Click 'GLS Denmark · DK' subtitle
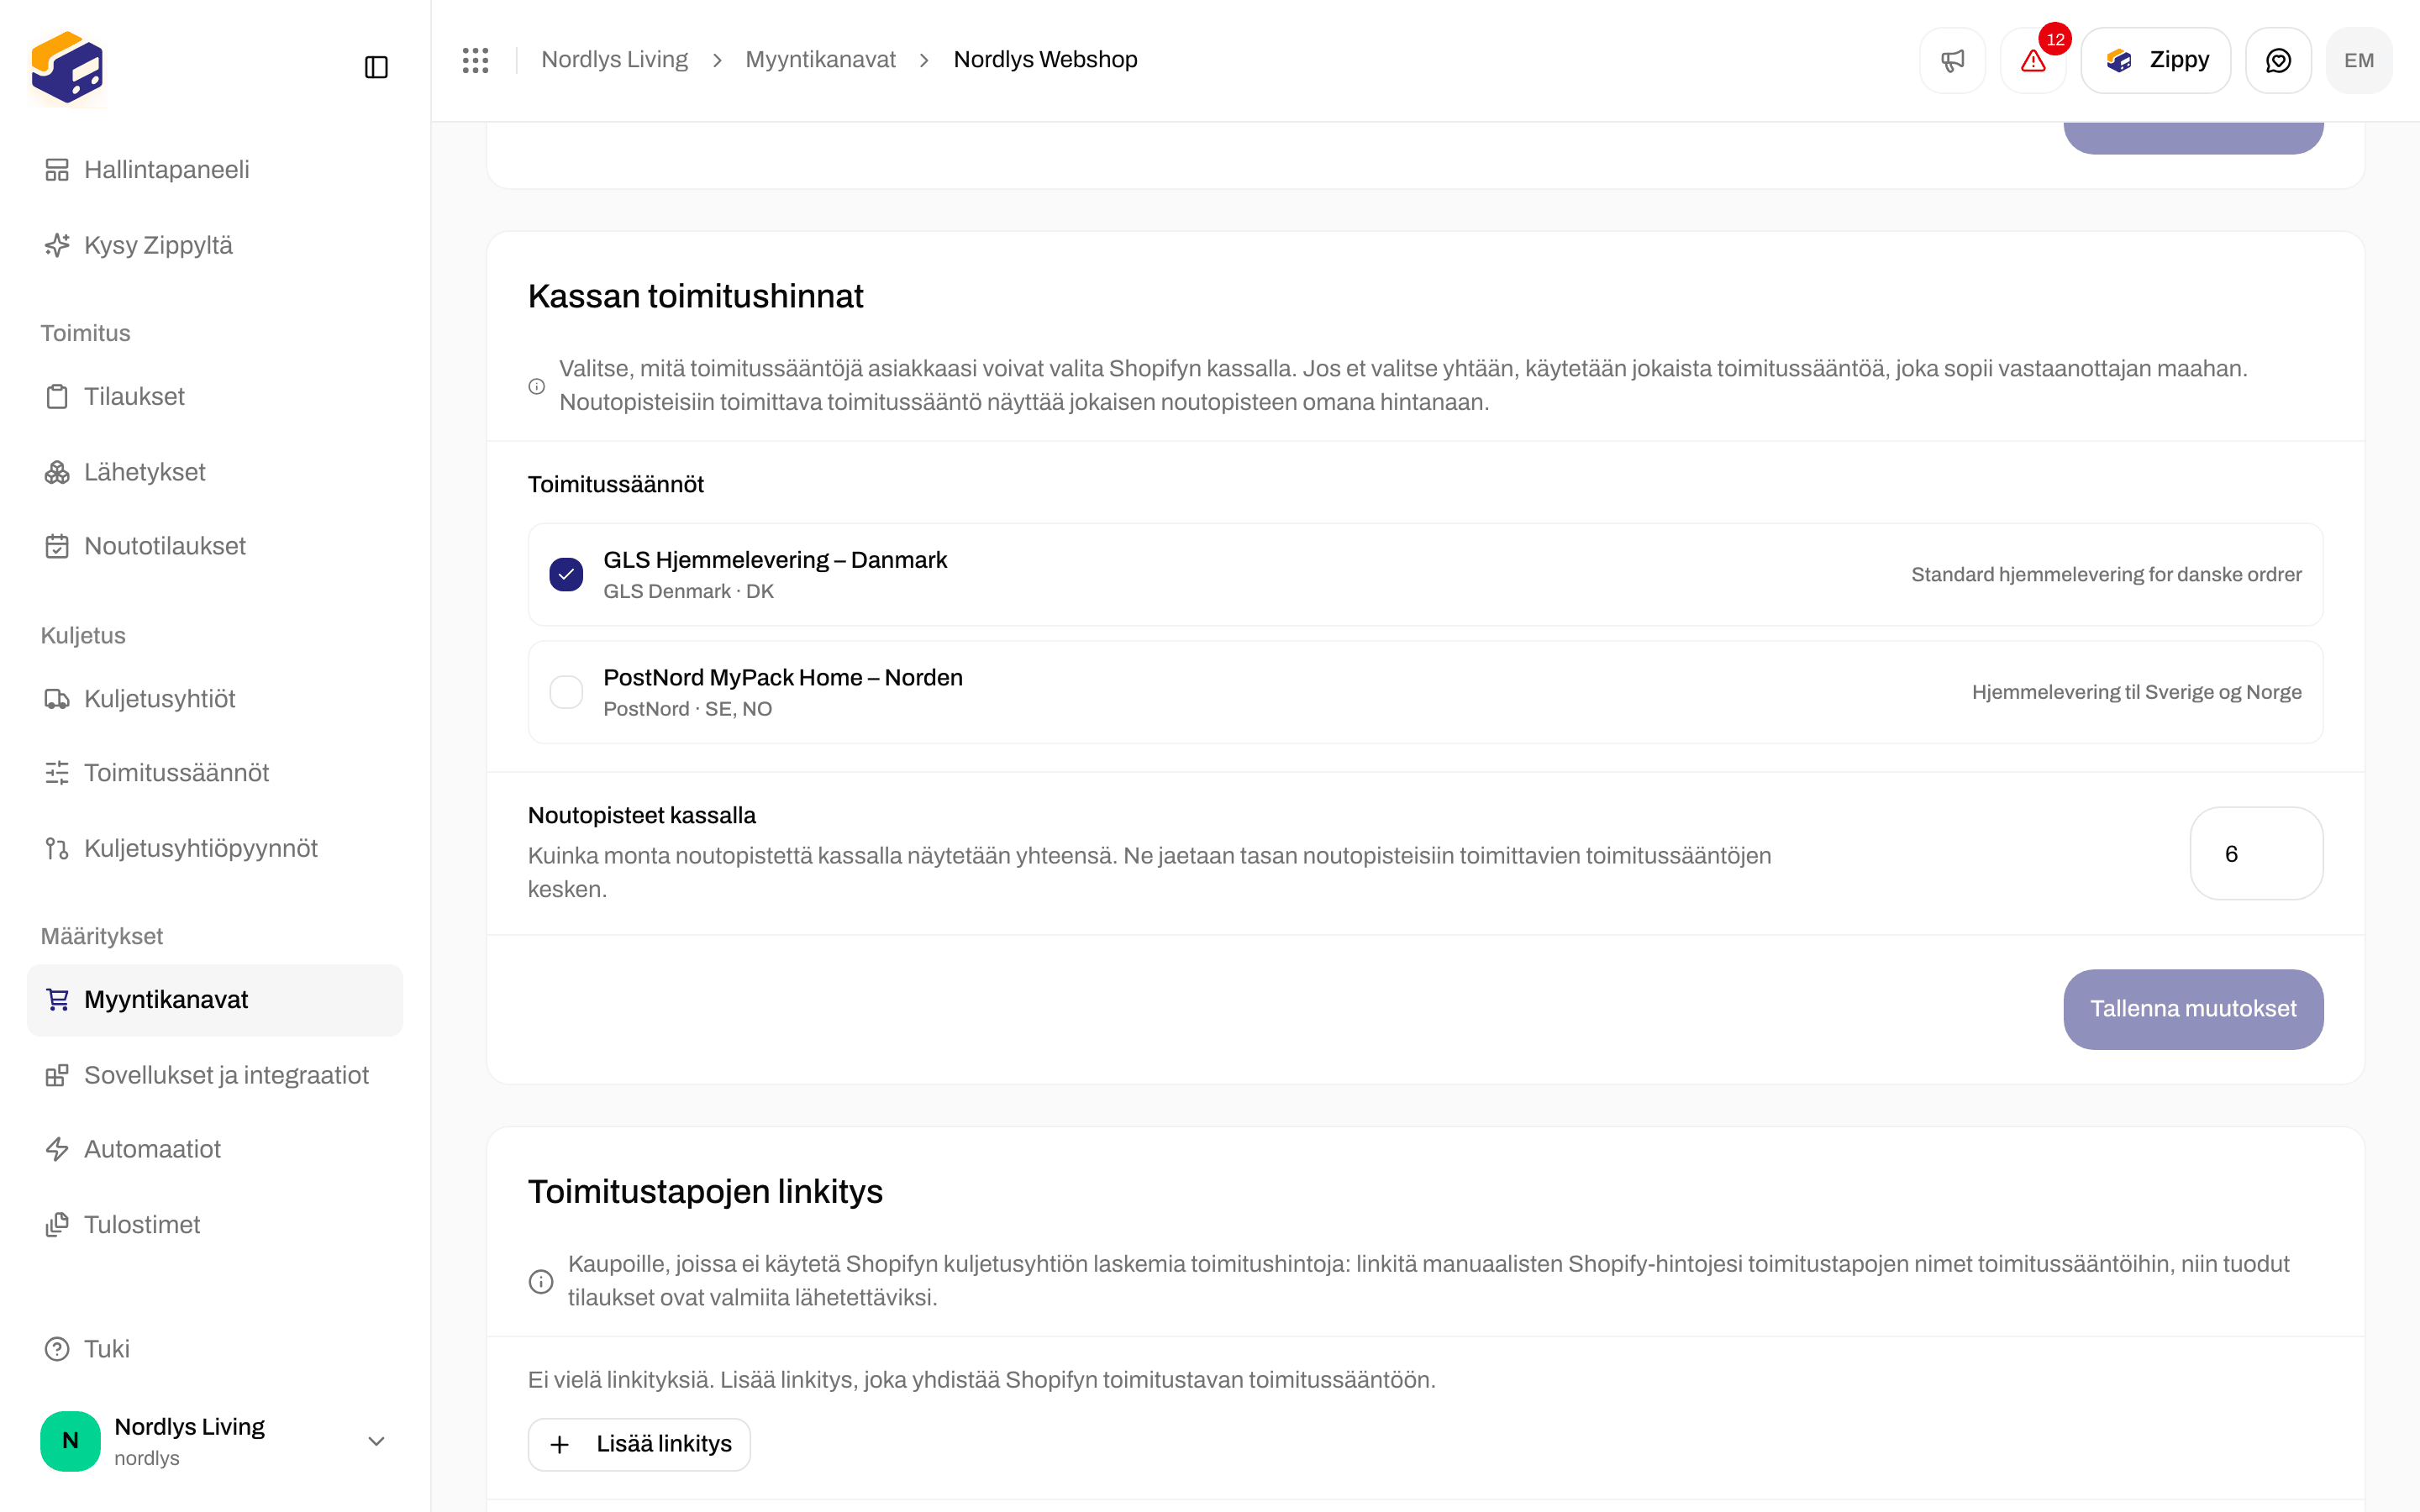Image resolution: width=2420 pixels, height=1512 pixels. pyautogui.click(x=688, y=592)
